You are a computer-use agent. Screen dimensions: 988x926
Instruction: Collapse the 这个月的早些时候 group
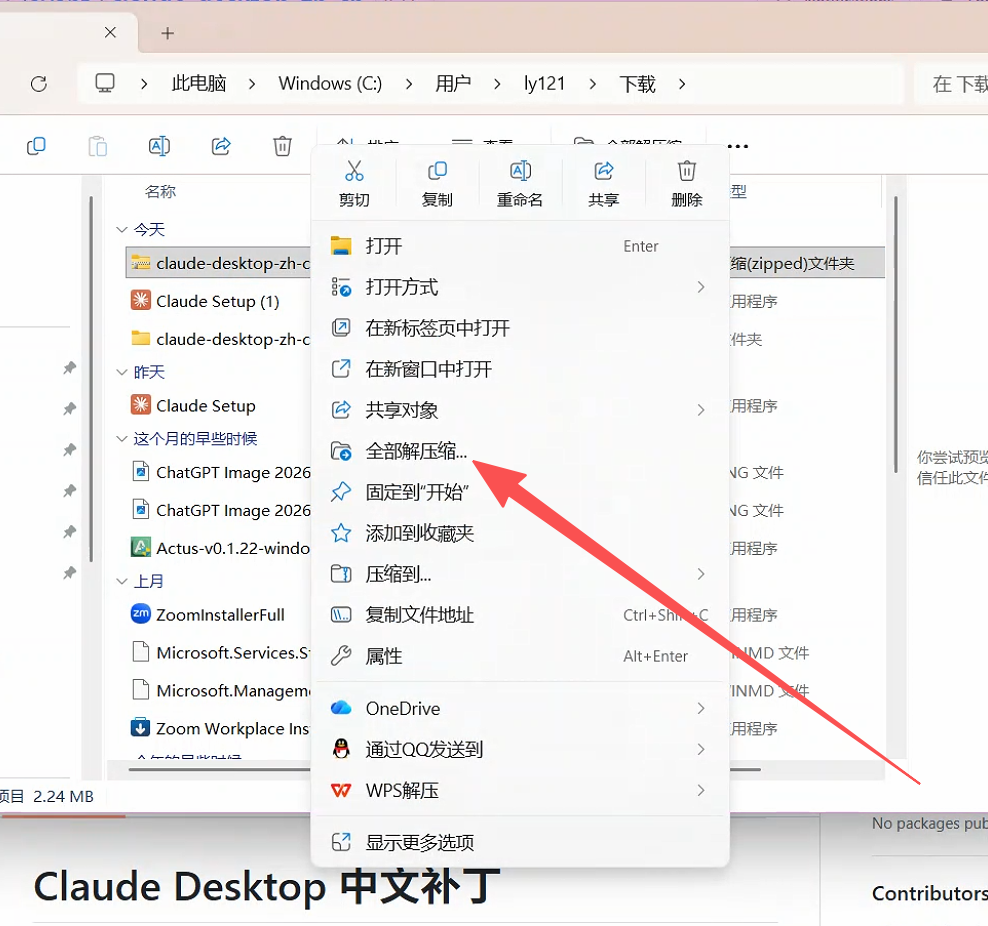(x=122, y=438)
